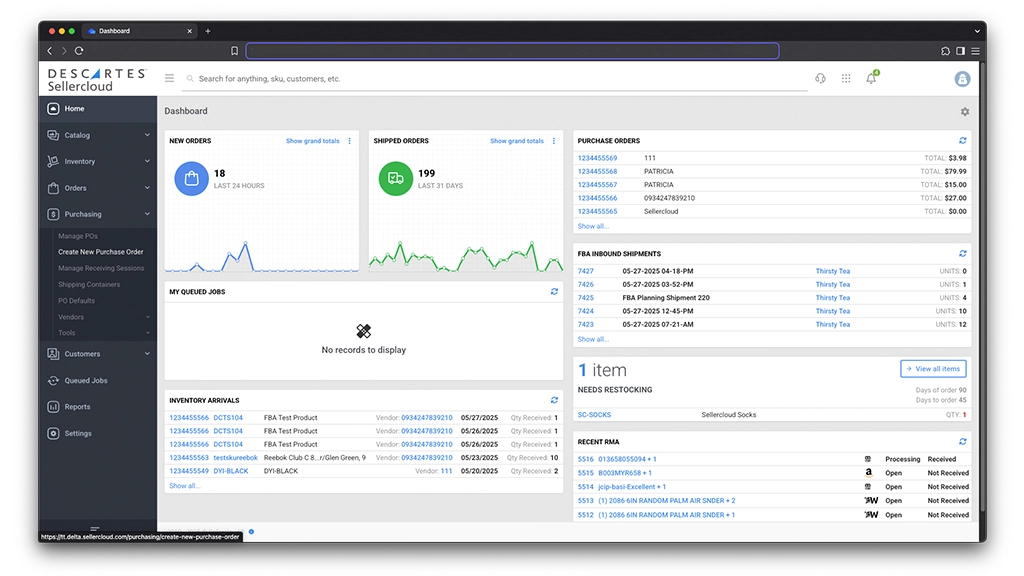Click the user account avatar icon

[x=961, y=78]
